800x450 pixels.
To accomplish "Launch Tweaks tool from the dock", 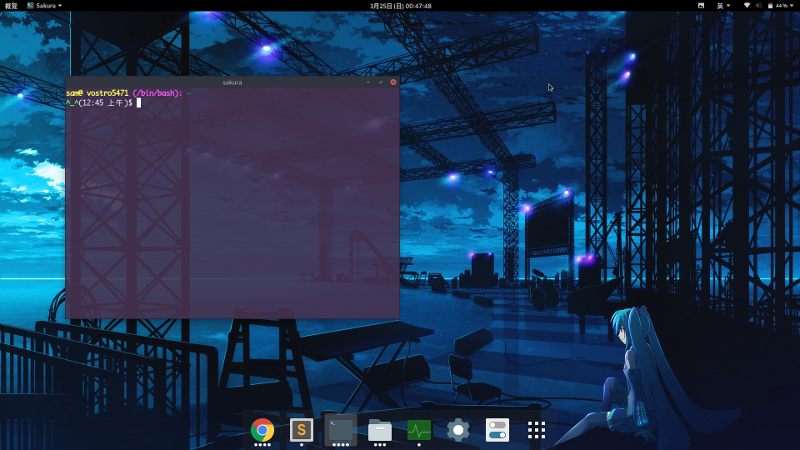I will point(497,430).
